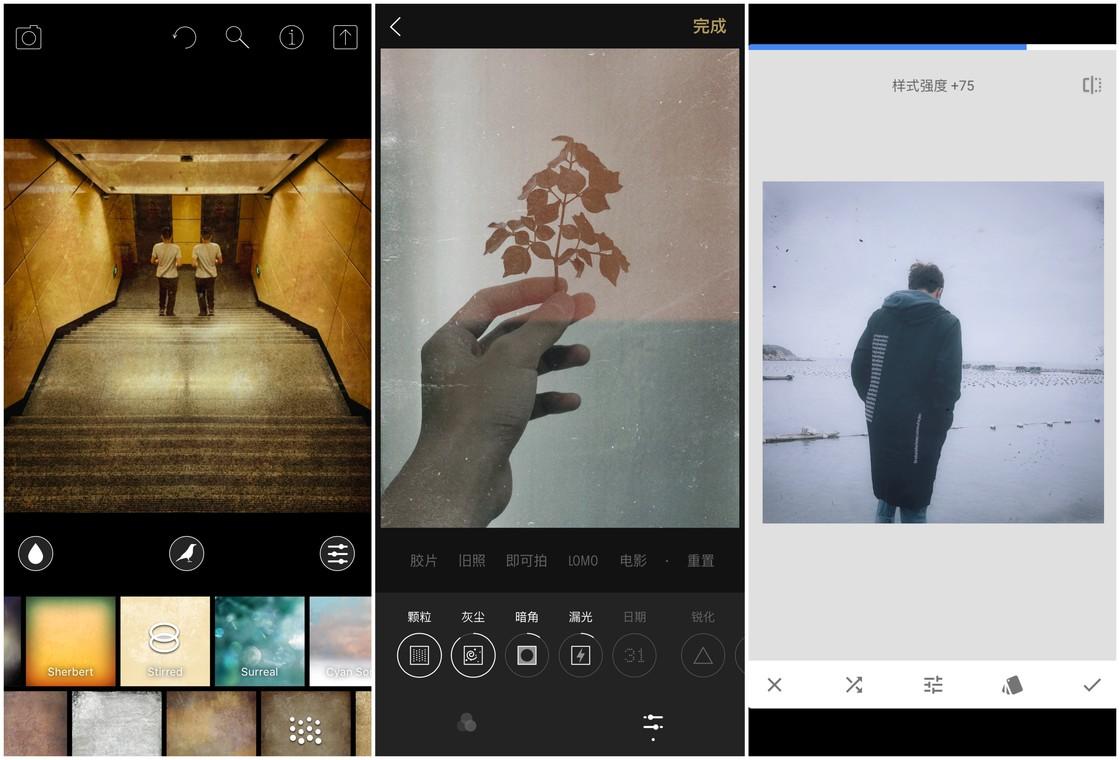Tap 完成 to finish editing

(x=709, y=26)
